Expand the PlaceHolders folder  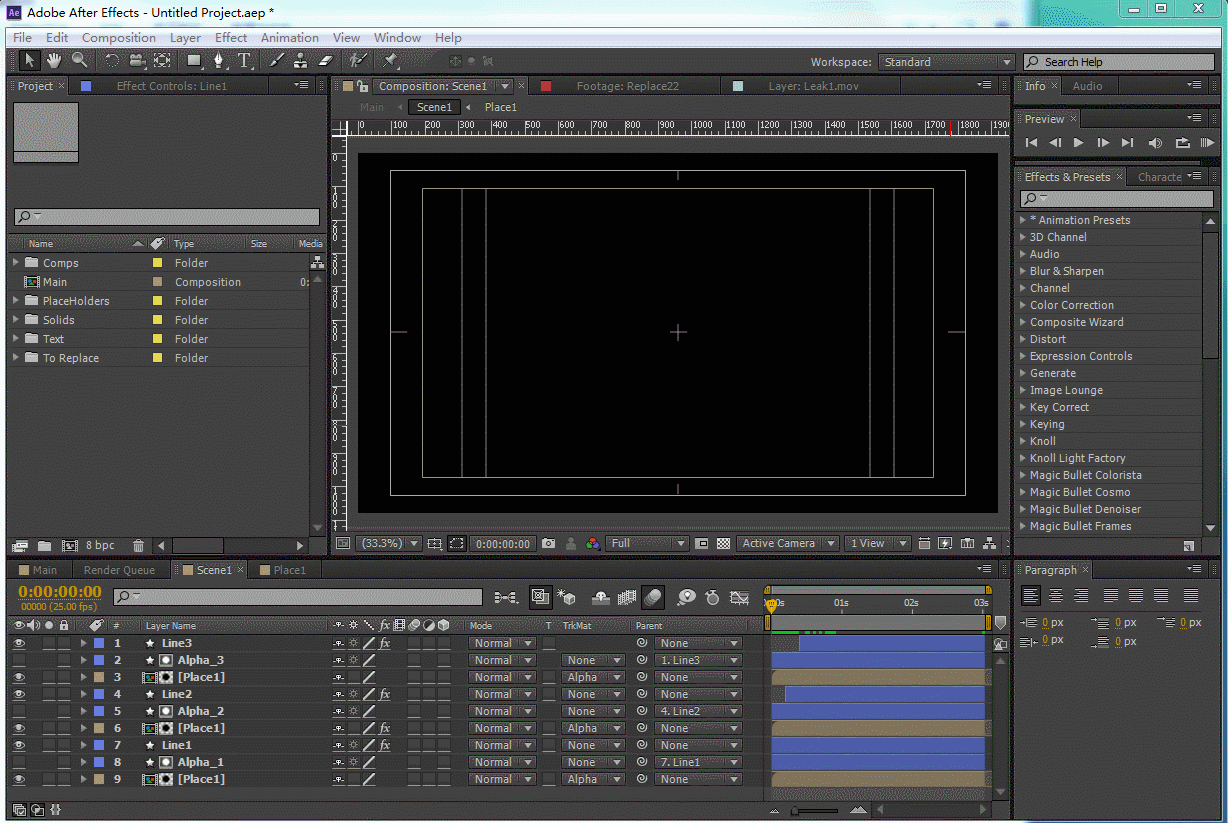click(x=16, y=301)
